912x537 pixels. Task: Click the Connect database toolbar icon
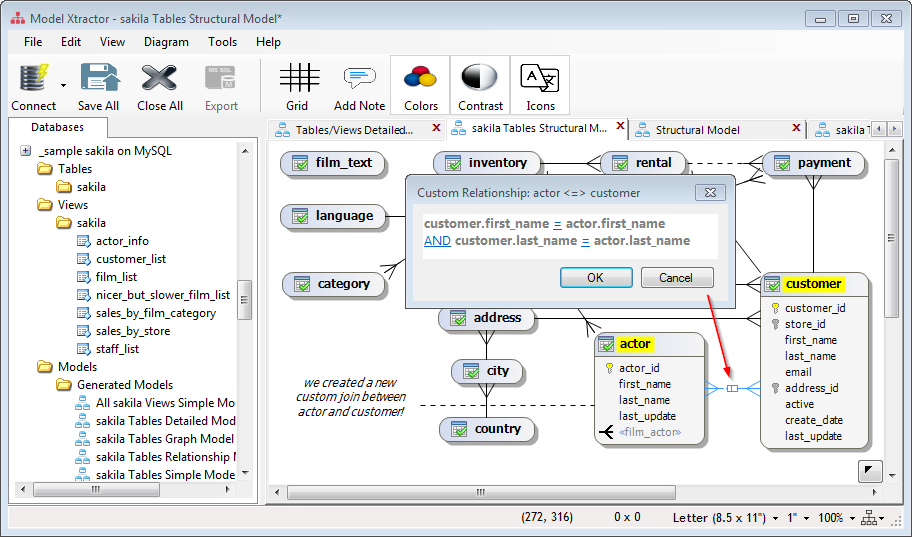[34, 79]
